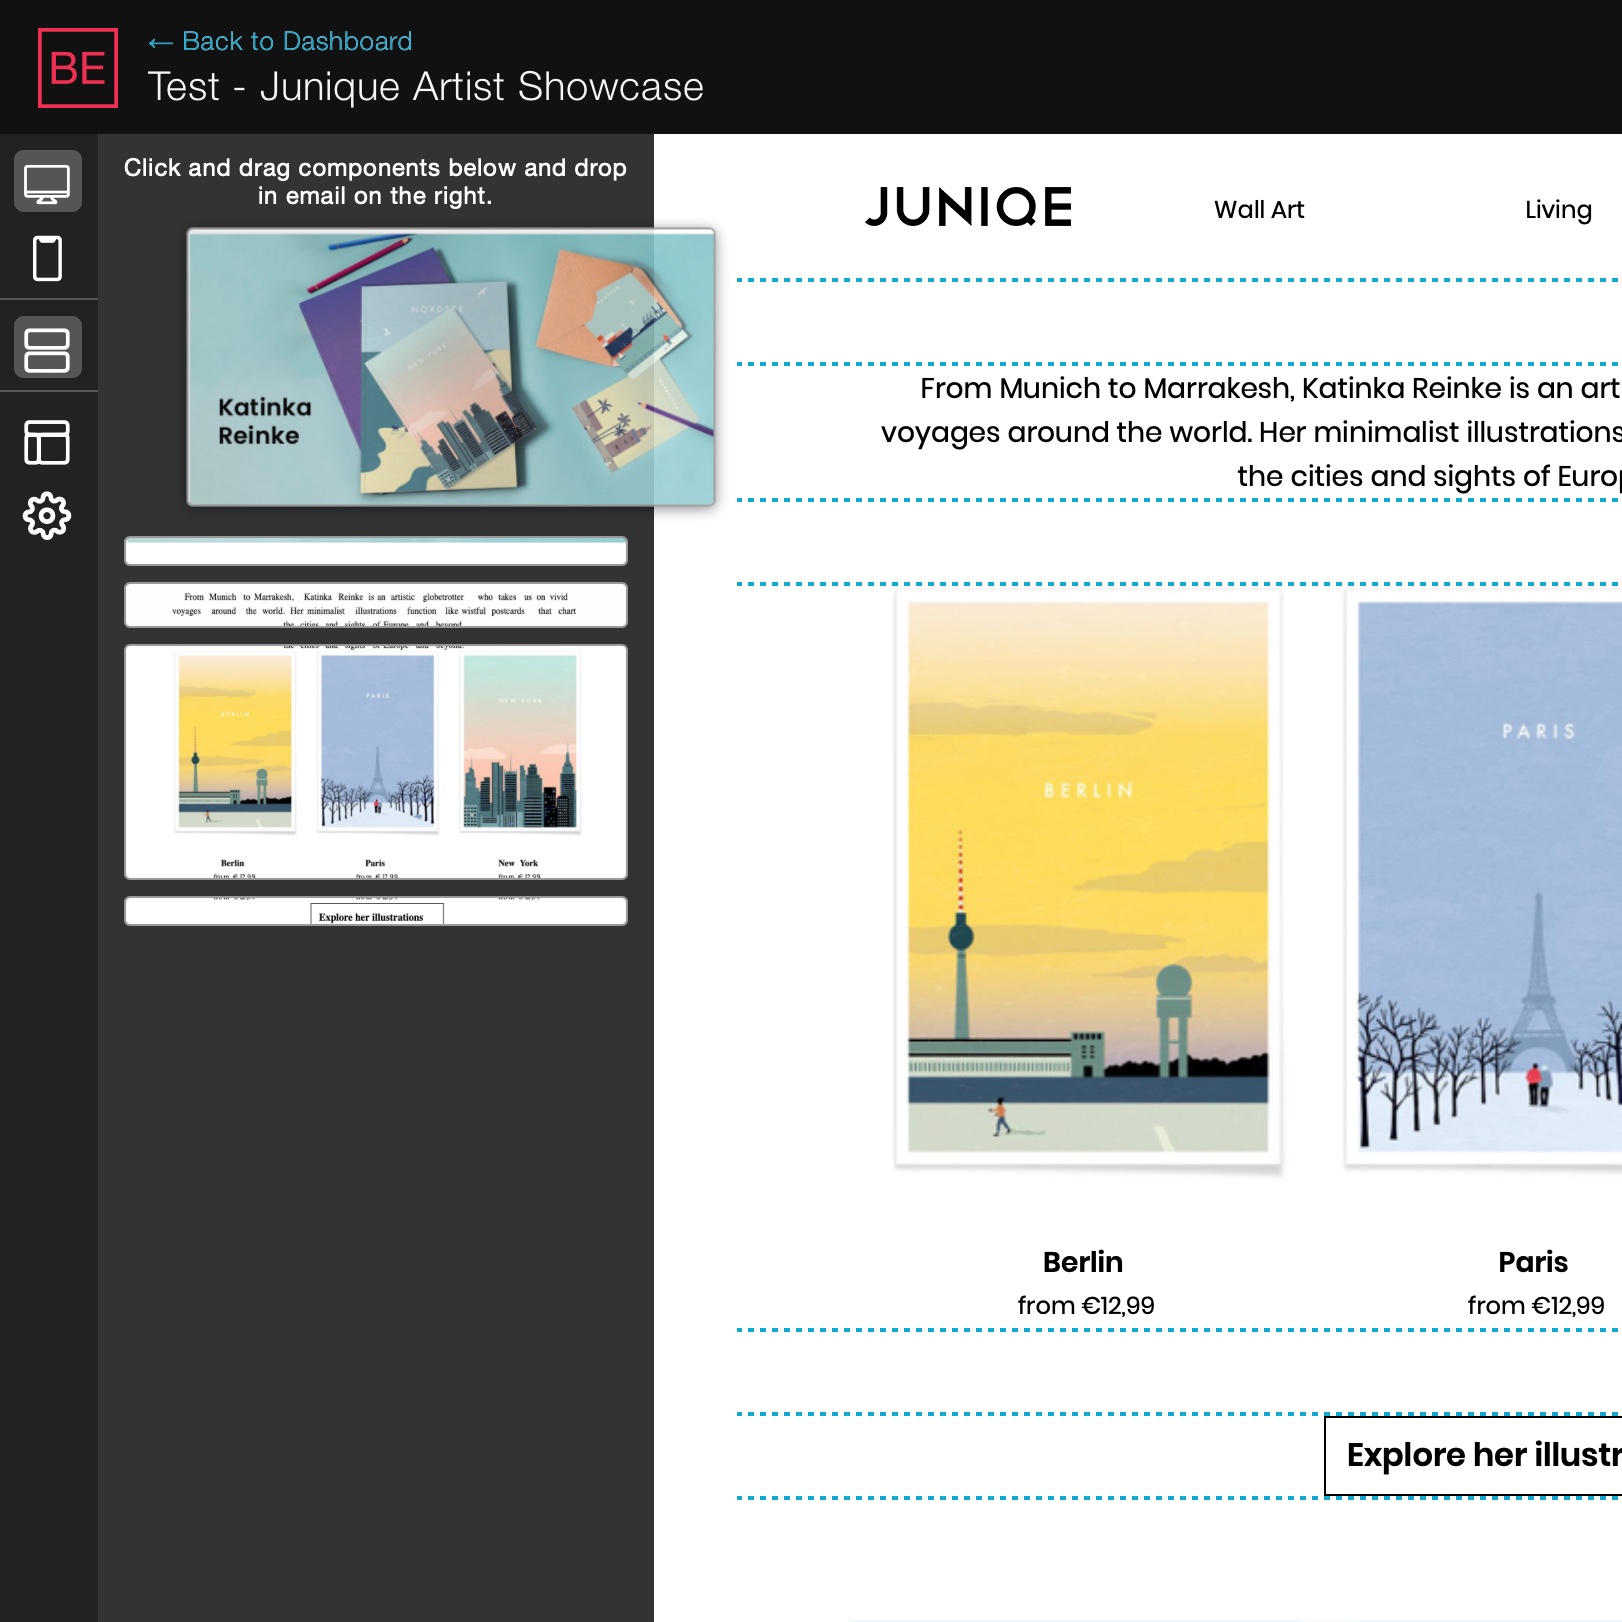Click the Berlin product title
Image resolution: width=1622 pixels, height=1622 pixels.
(x=1083, y=1262)
